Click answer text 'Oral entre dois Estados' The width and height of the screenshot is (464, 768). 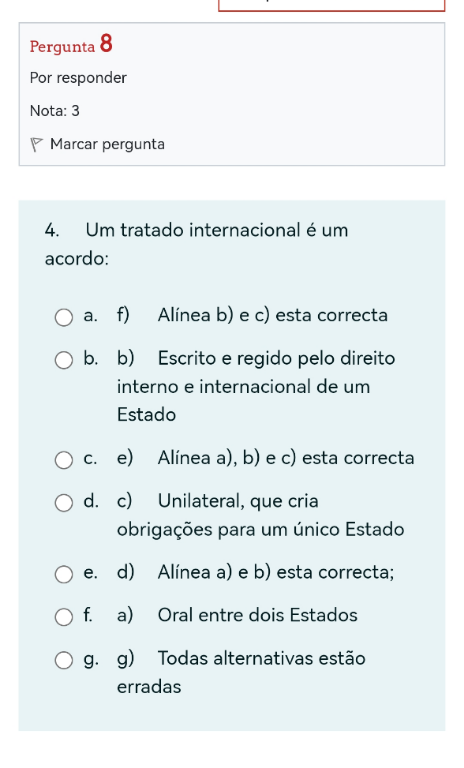258,615
